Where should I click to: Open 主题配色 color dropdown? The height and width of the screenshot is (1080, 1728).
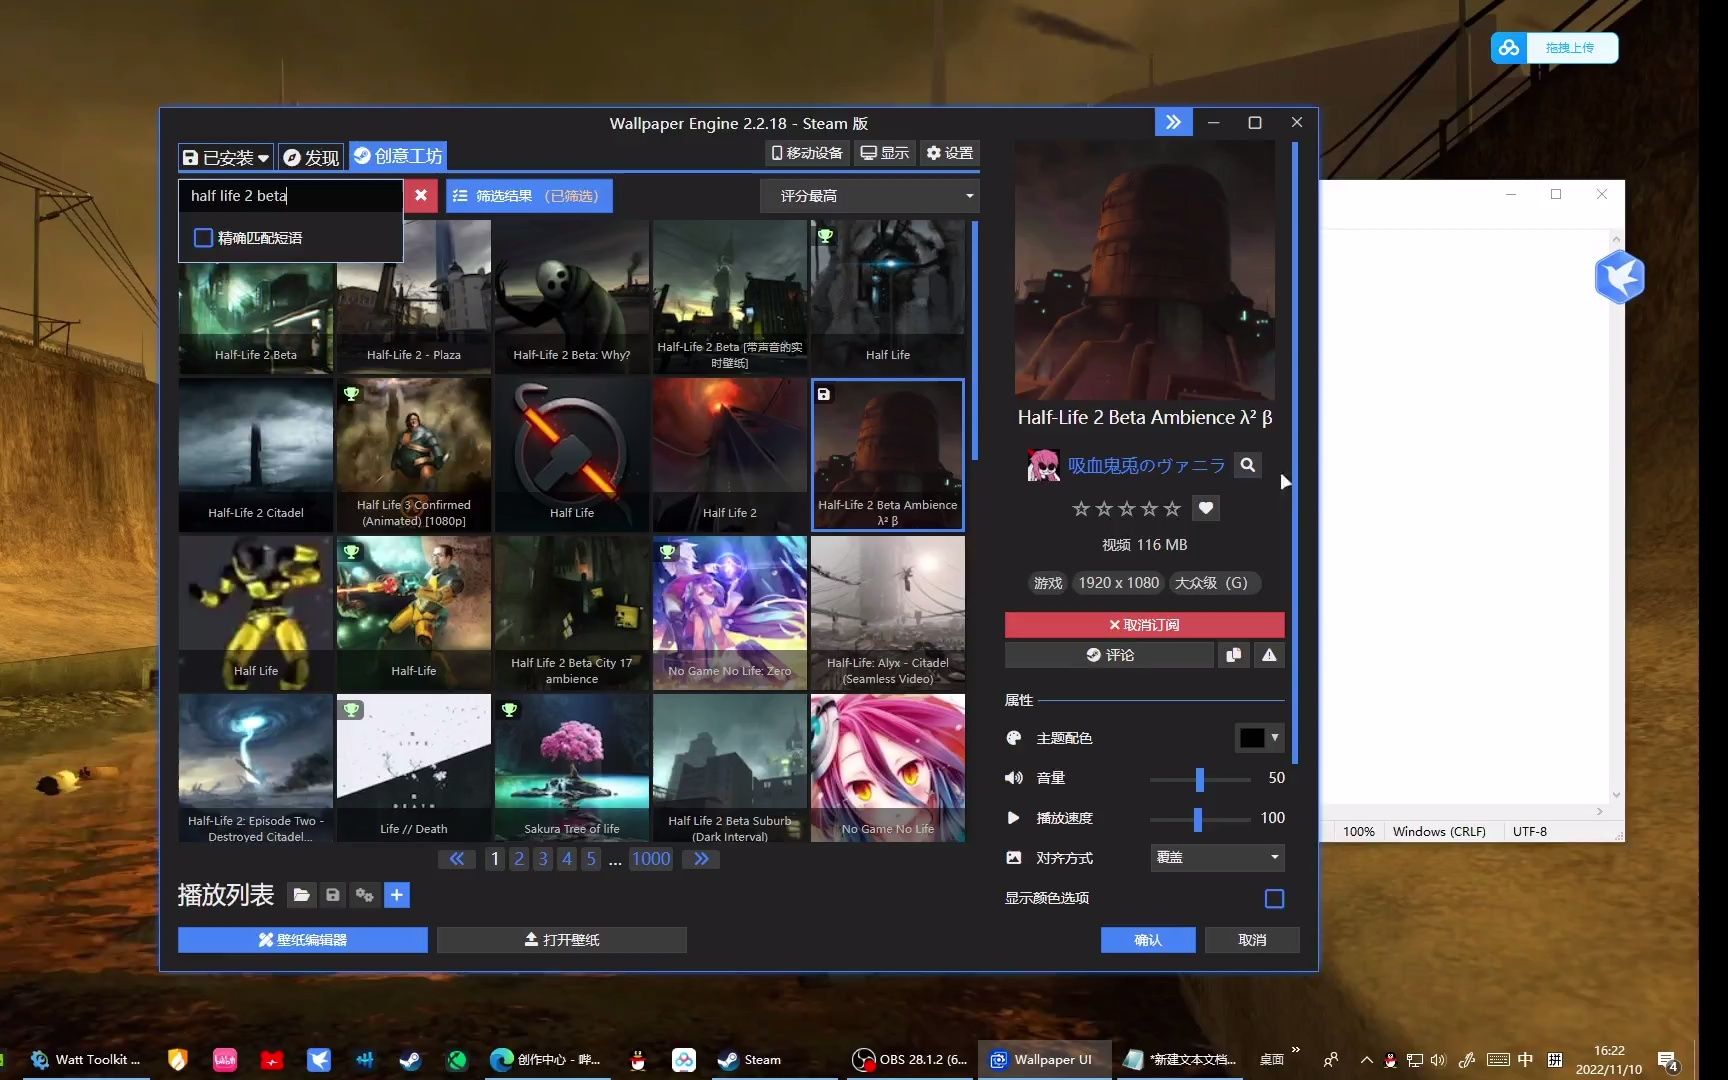click(1260, 738)
